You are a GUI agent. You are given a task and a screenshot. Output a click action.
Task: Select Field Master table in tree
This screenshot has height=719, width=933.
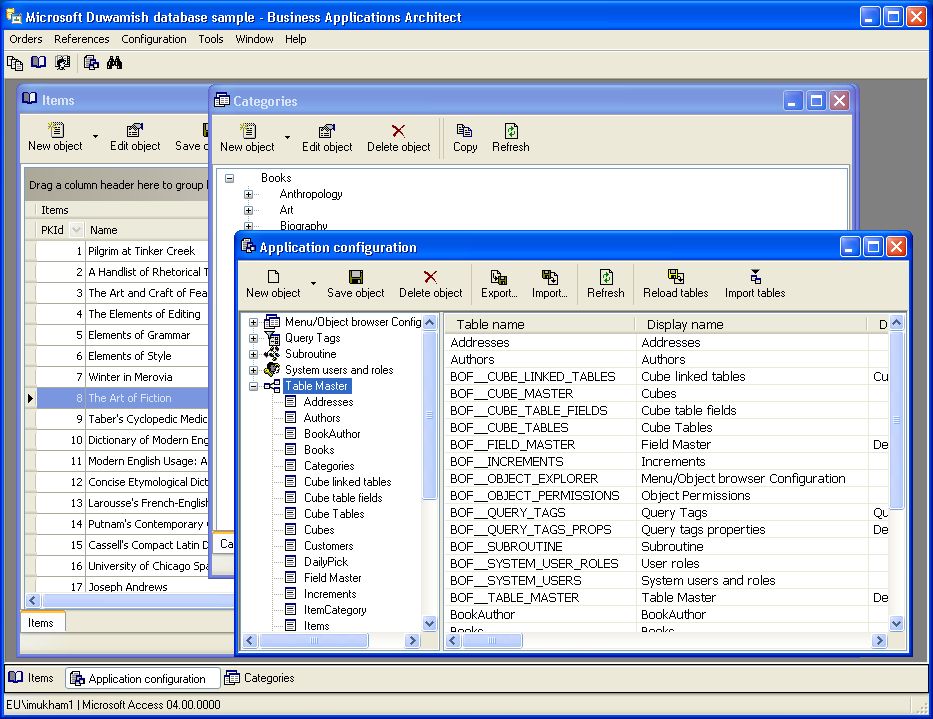coord(333,578)
